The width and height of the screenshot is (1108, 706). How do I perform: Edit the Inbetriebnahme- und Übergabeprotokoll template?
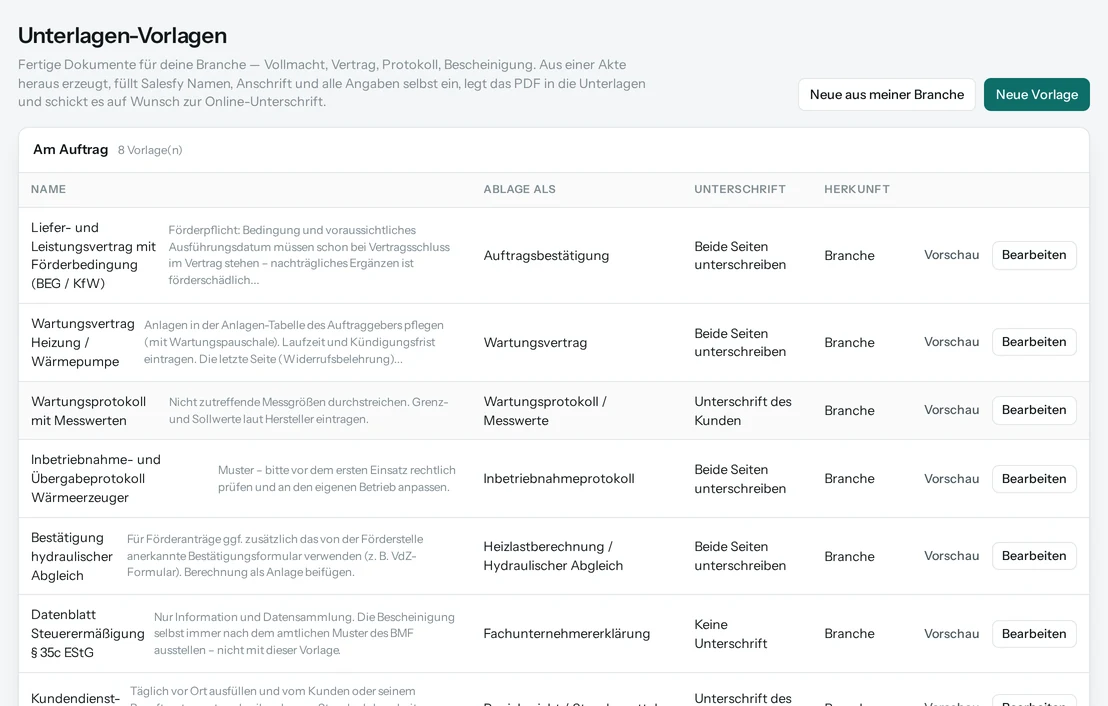(1034, 478)
